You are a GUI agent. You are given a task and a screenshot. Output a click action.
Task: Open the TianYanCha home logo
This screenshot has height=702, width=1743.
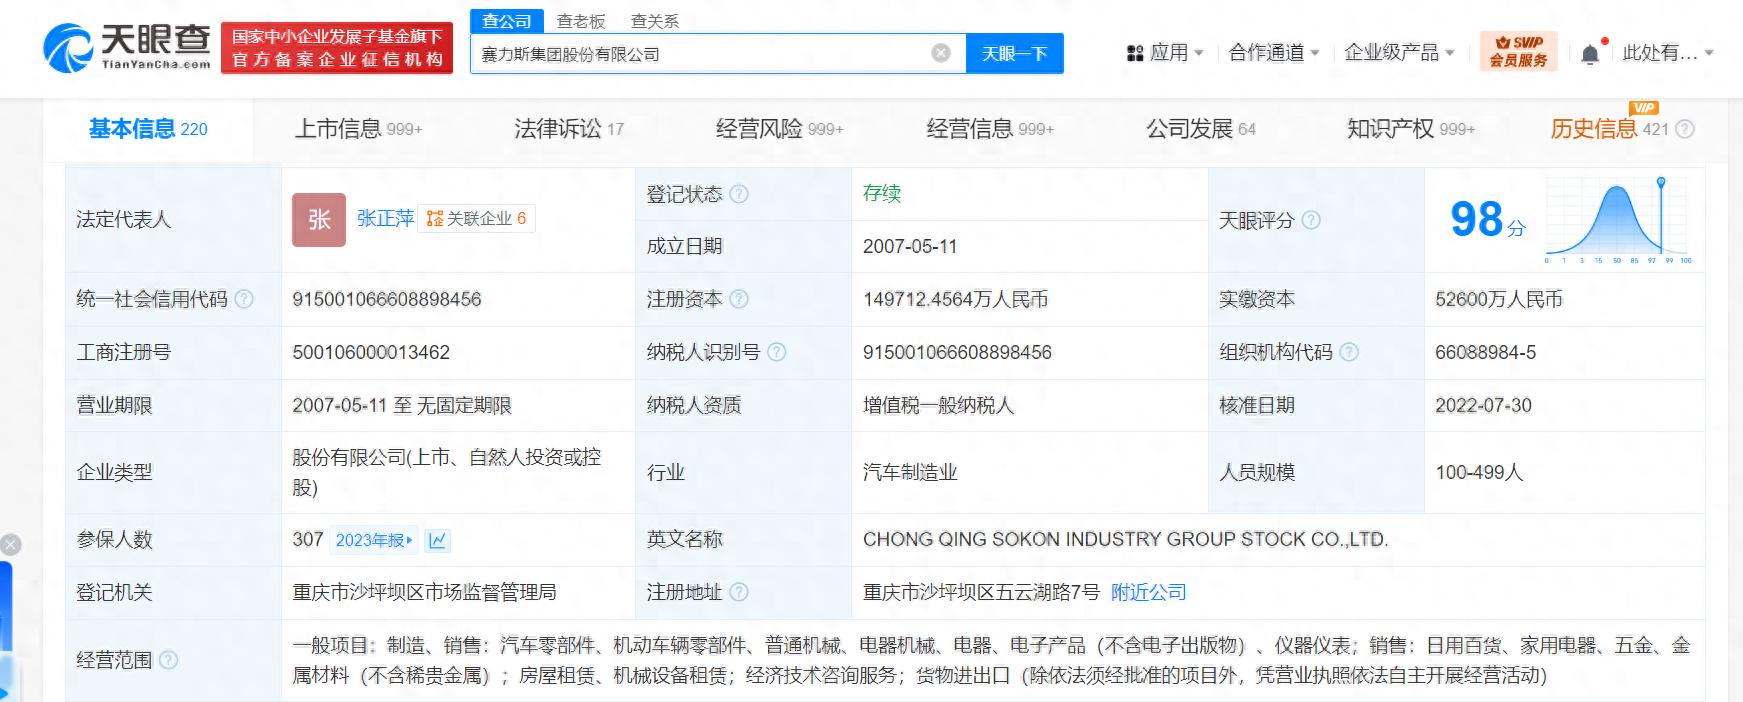127,47
